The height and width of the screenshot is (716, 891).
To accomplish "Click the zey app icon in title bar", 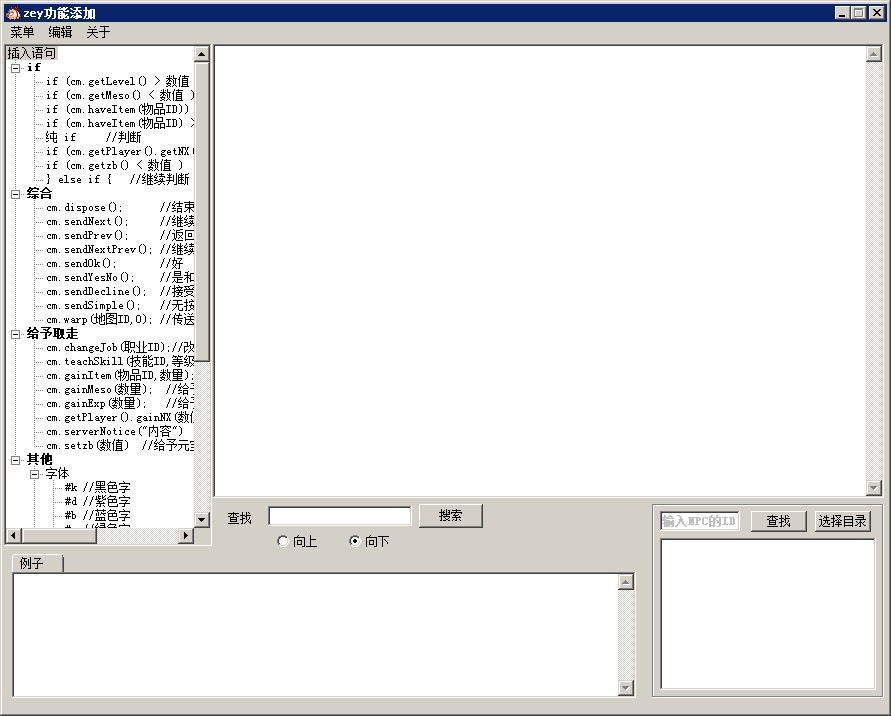I will (13, 13).
